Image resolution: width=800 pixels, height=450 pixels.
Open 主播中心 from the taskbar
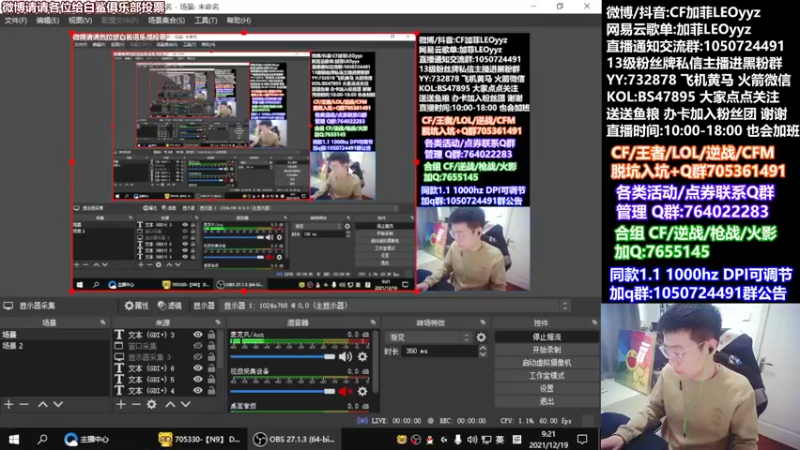pyautogui.click(x=87, y=439)
